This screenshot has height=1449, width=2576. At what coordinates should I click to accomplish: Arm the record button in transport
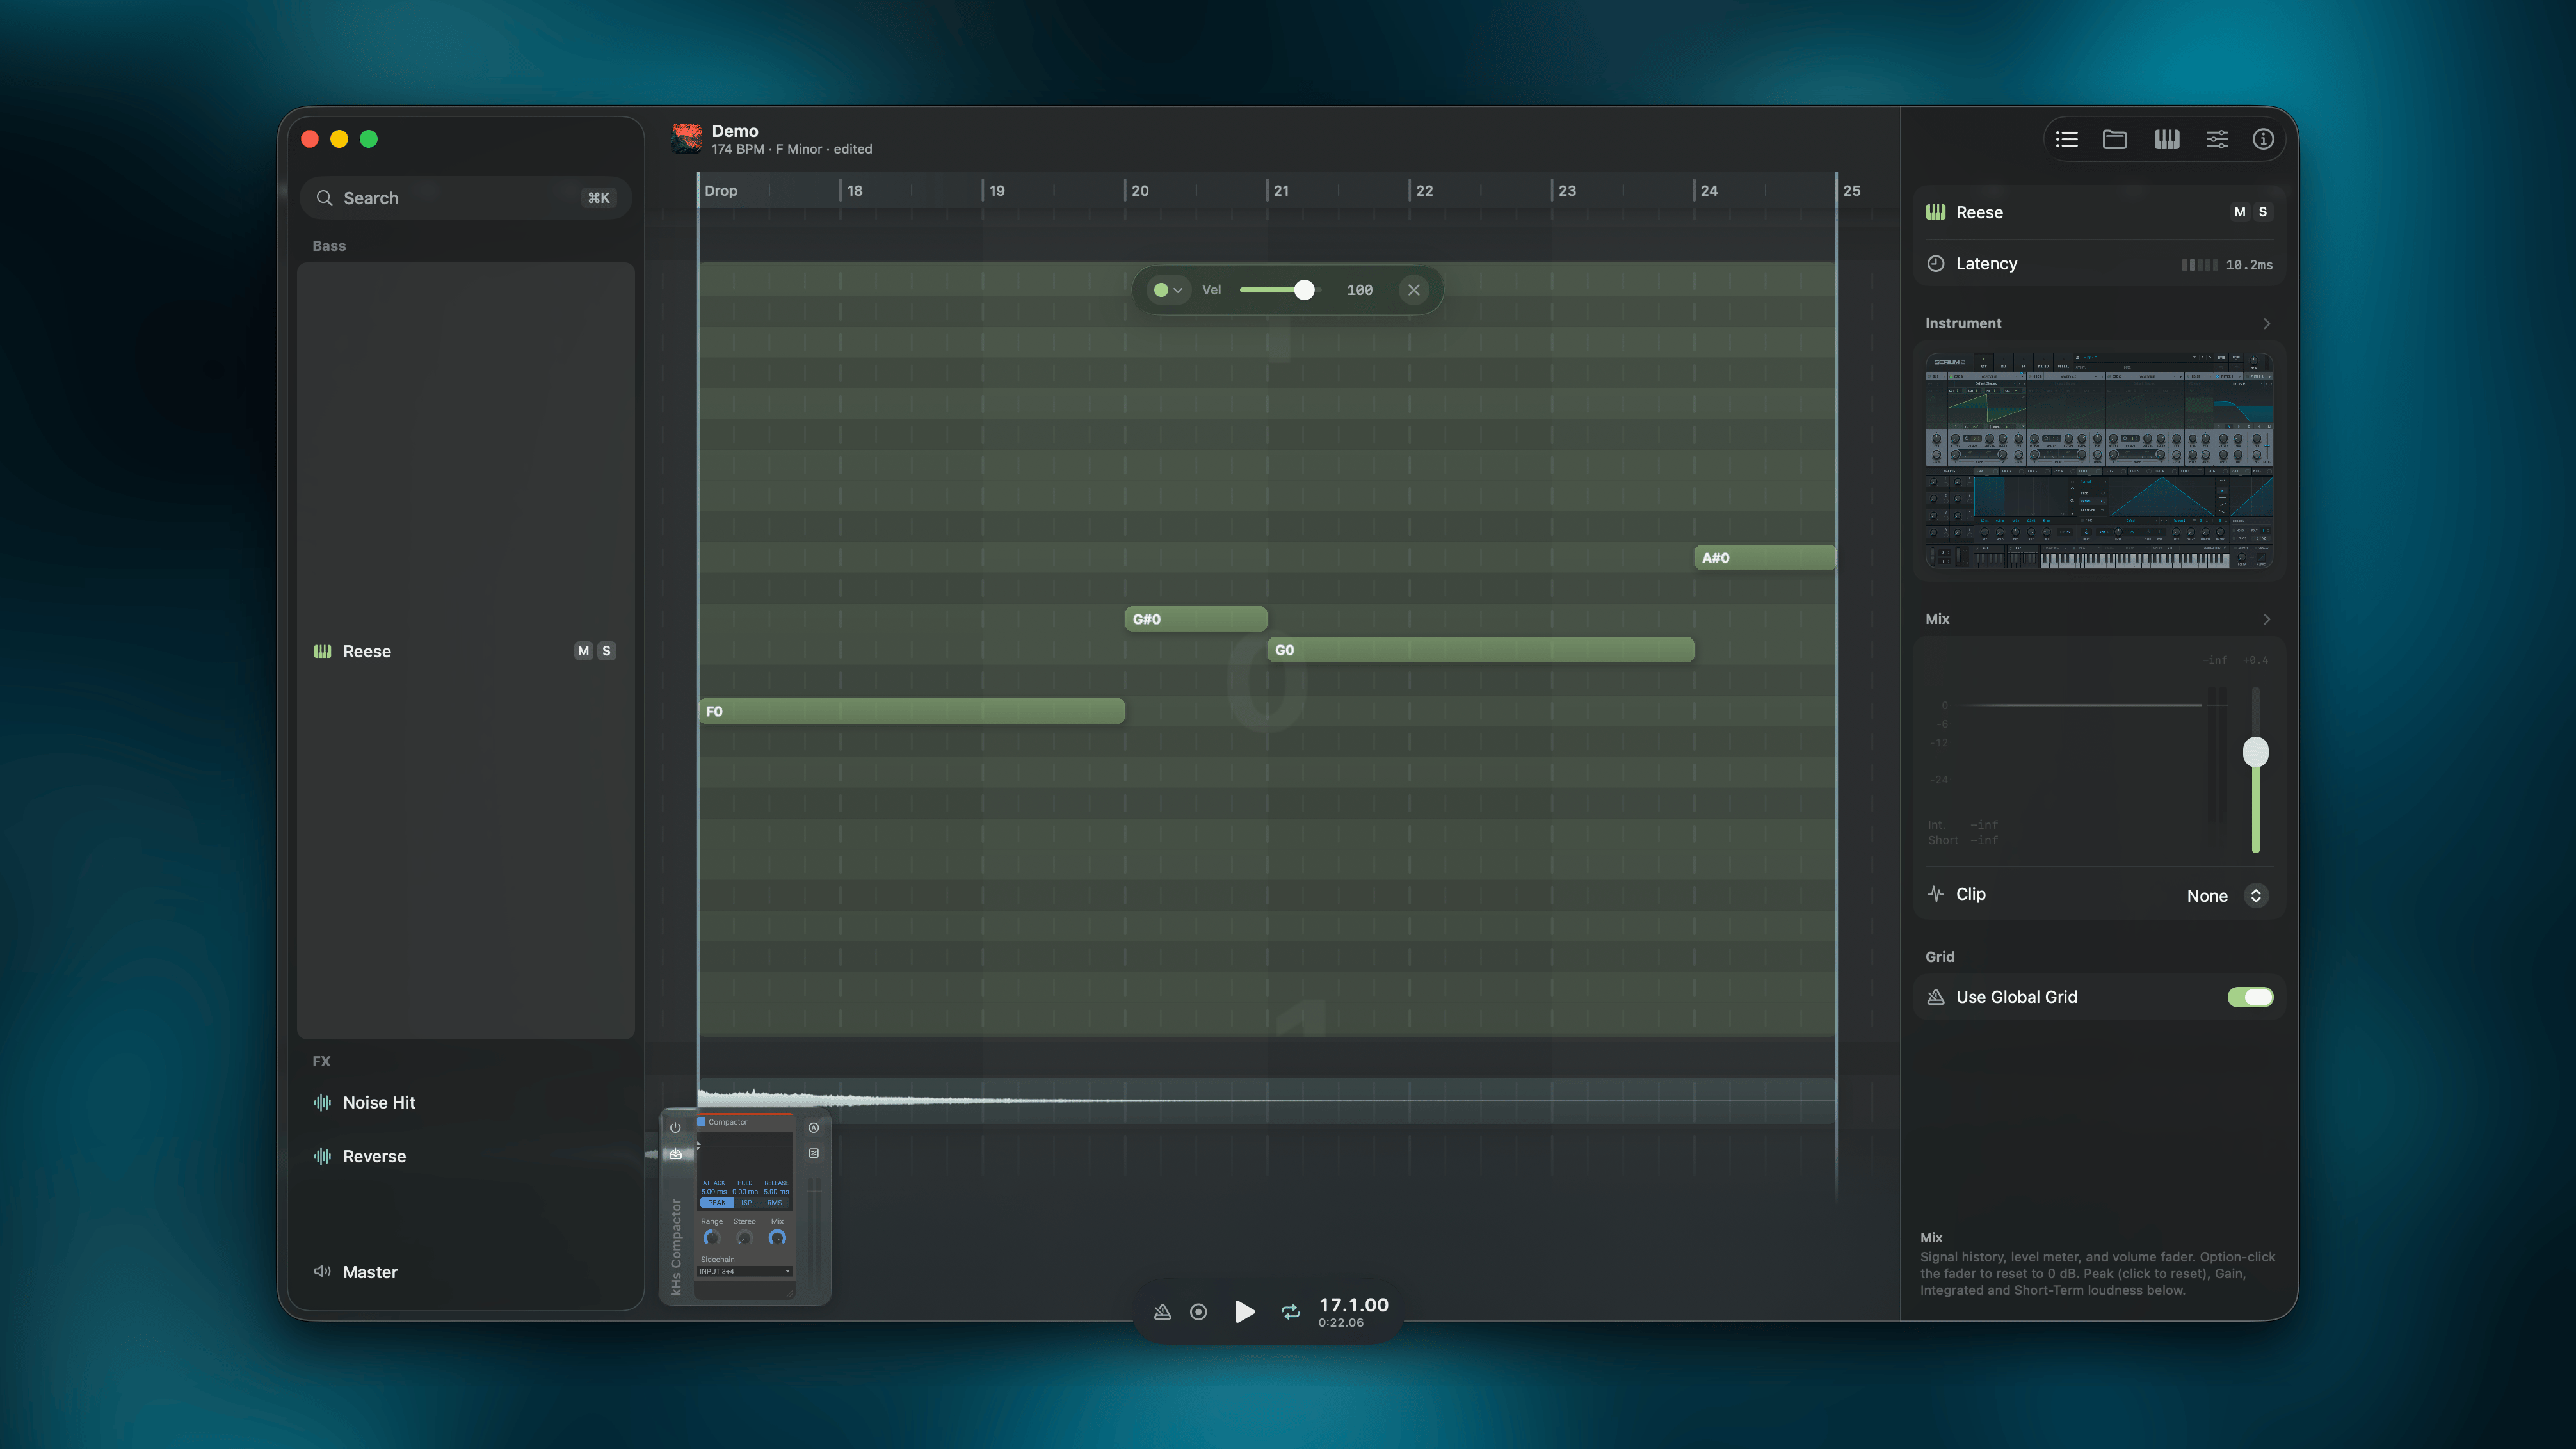(1198, 1312)
